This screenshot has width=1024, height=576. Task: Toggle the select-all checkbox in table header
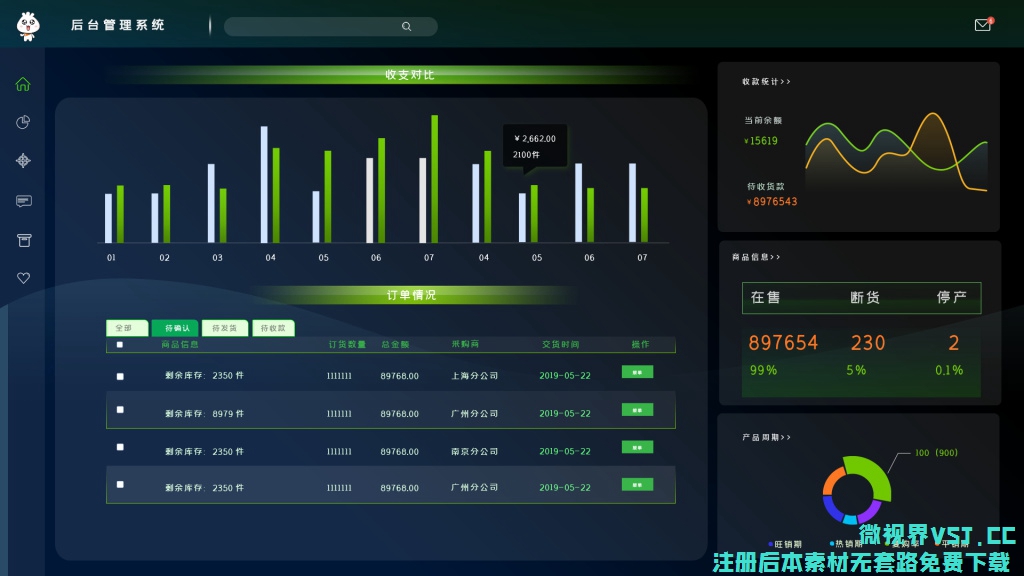pyautogui.click(x=120, y=345)
